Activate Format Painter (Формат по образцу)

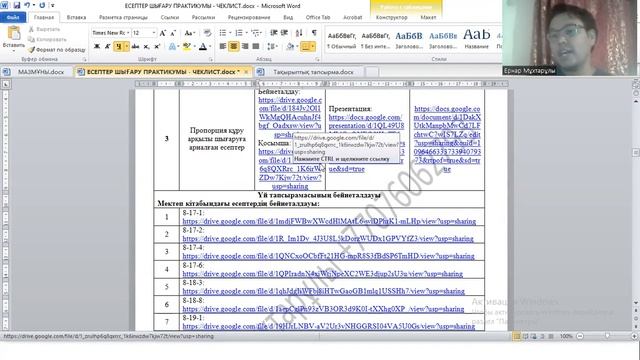57,50
